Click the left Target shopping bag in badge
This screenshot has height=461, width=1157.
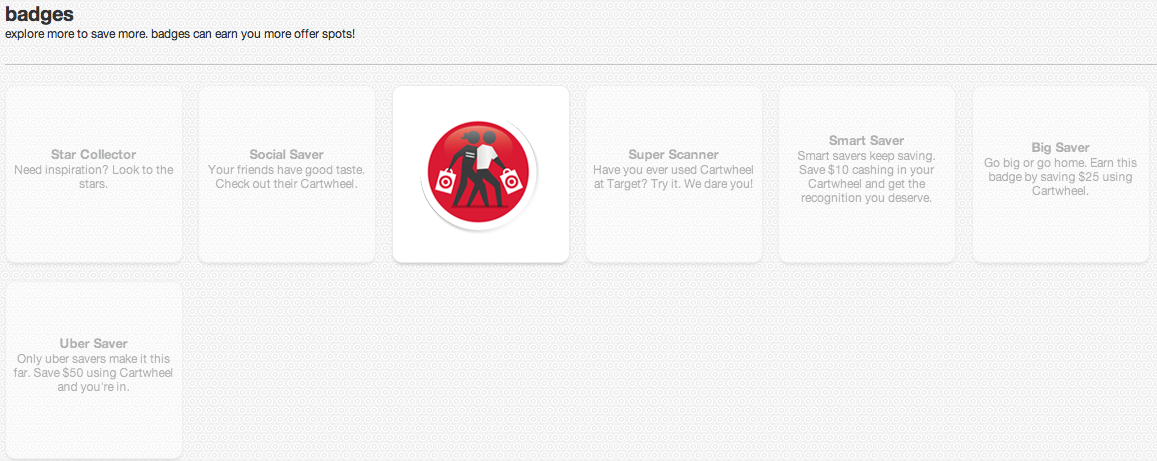point(446,181)
